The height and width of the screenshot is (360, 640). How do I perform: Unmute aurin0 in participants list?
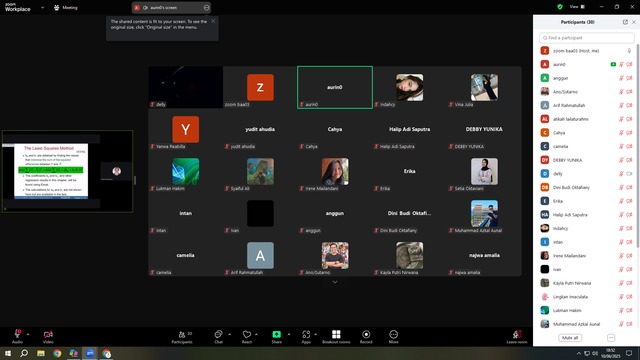(621, 64)
